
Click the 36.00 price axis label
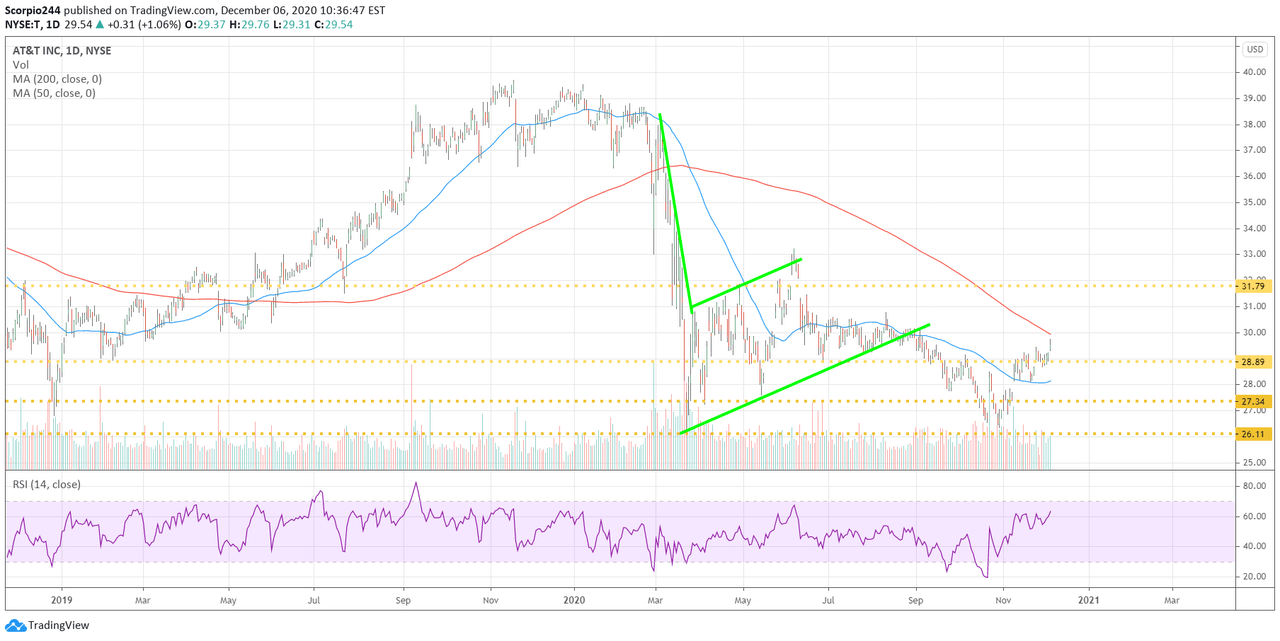pos(1255,177)
